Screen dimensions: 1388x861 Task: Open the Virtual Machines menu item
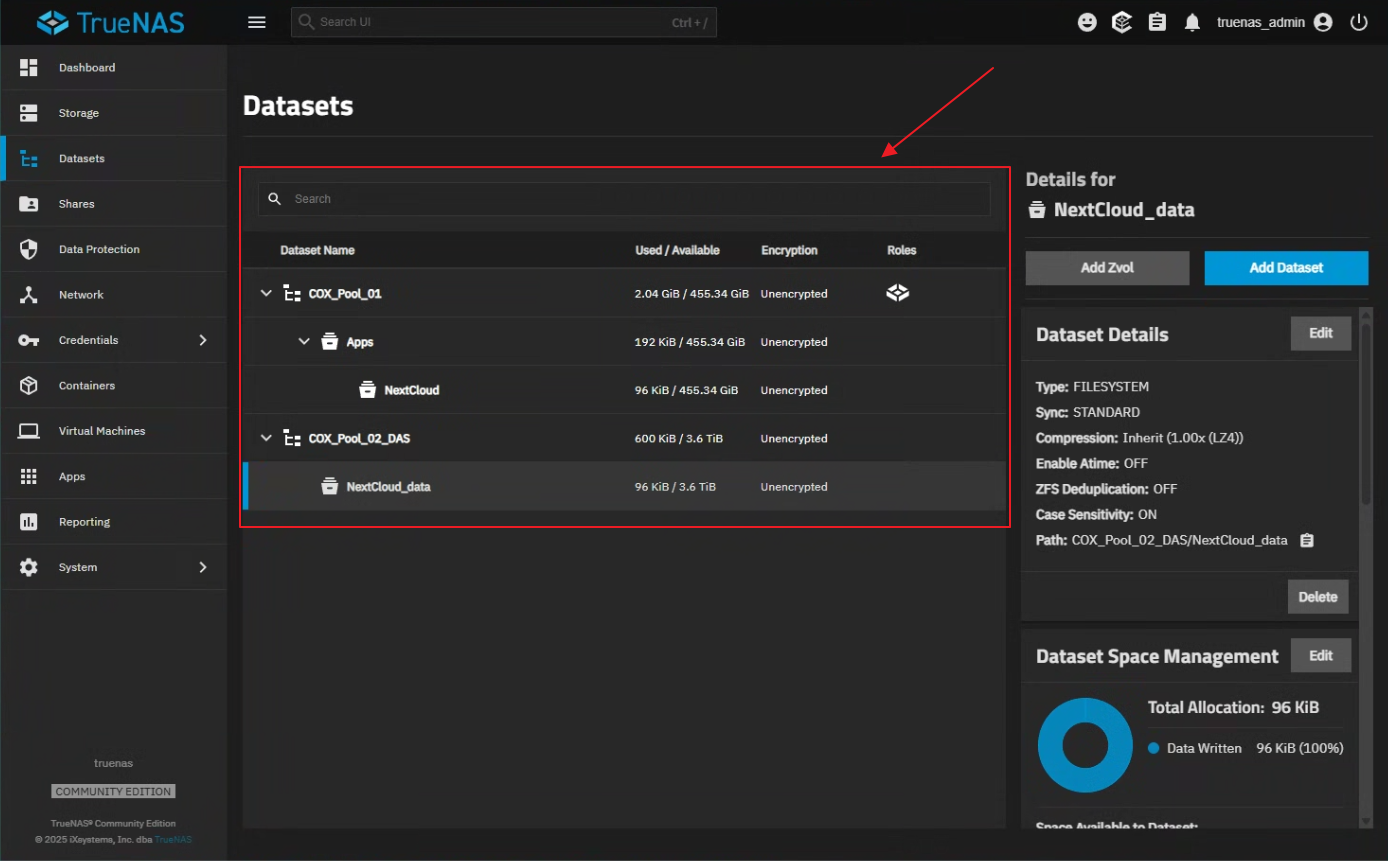[114, 431]
